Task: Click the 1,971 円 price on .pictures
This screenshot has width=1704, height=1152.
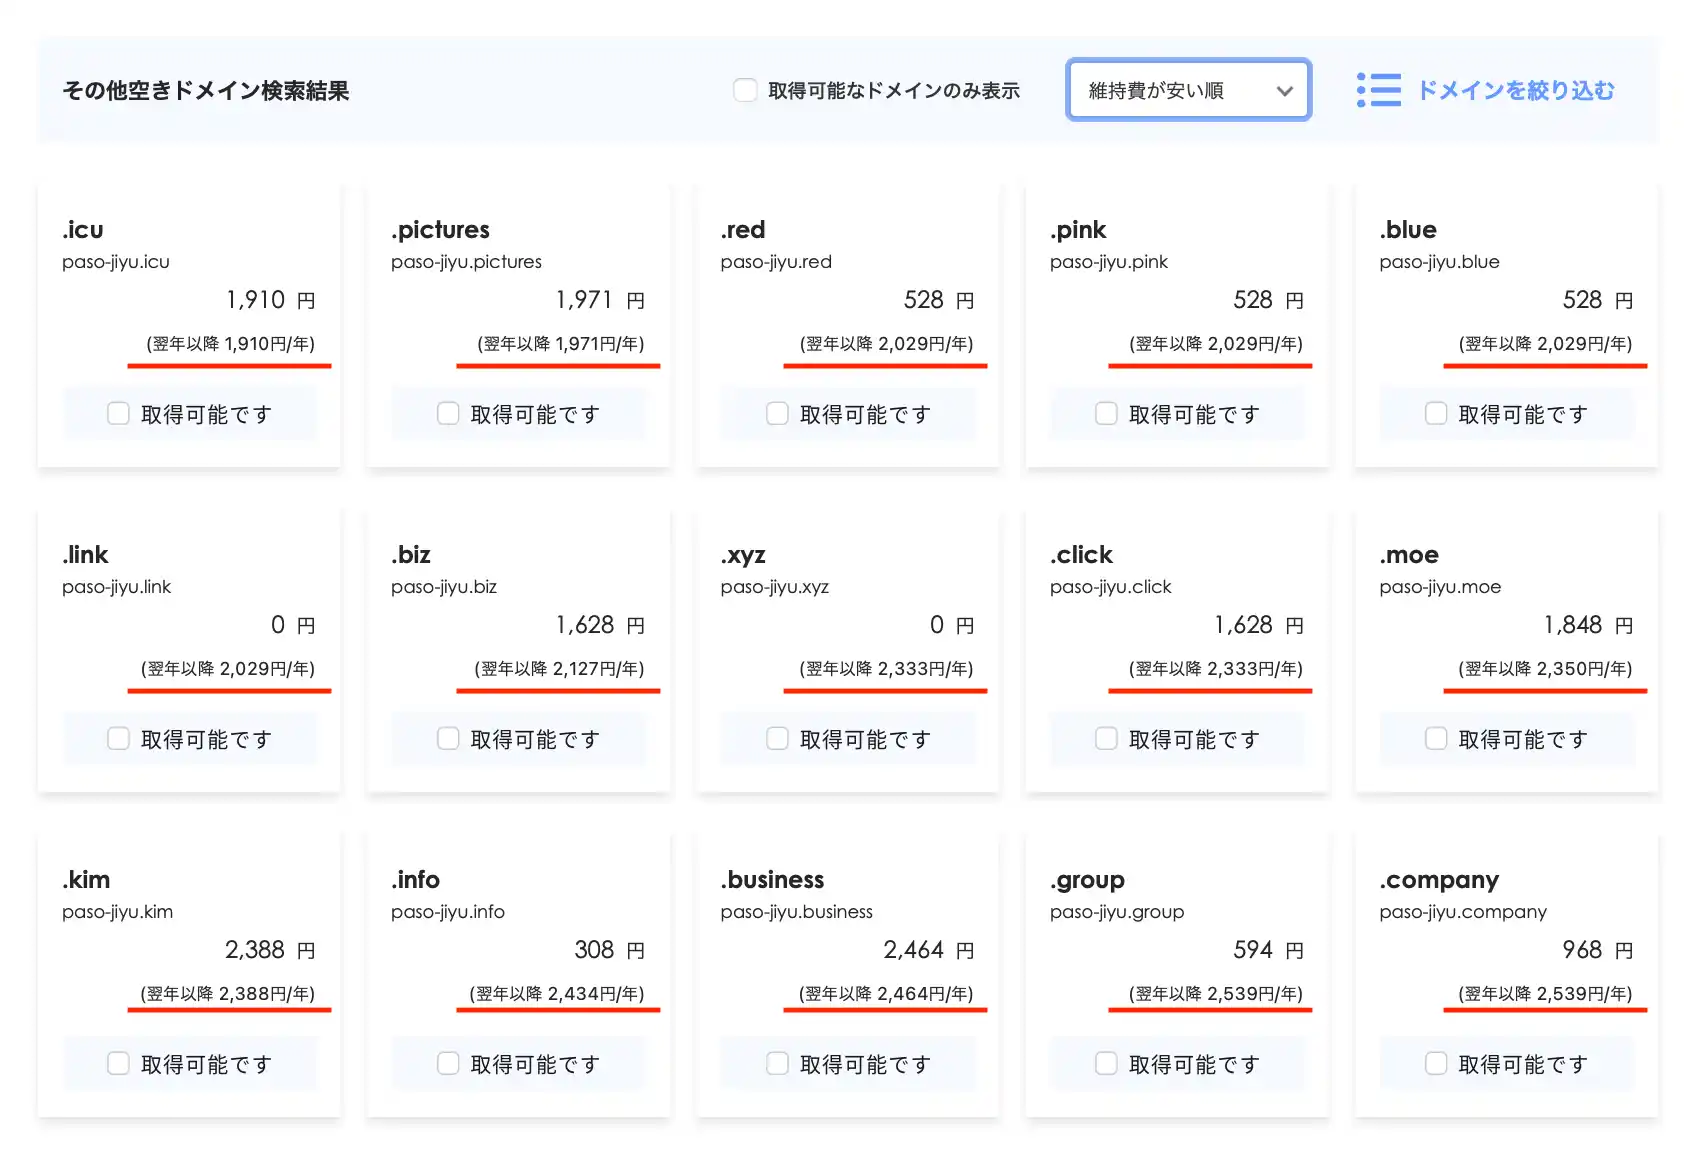Action: [x=600, y=300]
